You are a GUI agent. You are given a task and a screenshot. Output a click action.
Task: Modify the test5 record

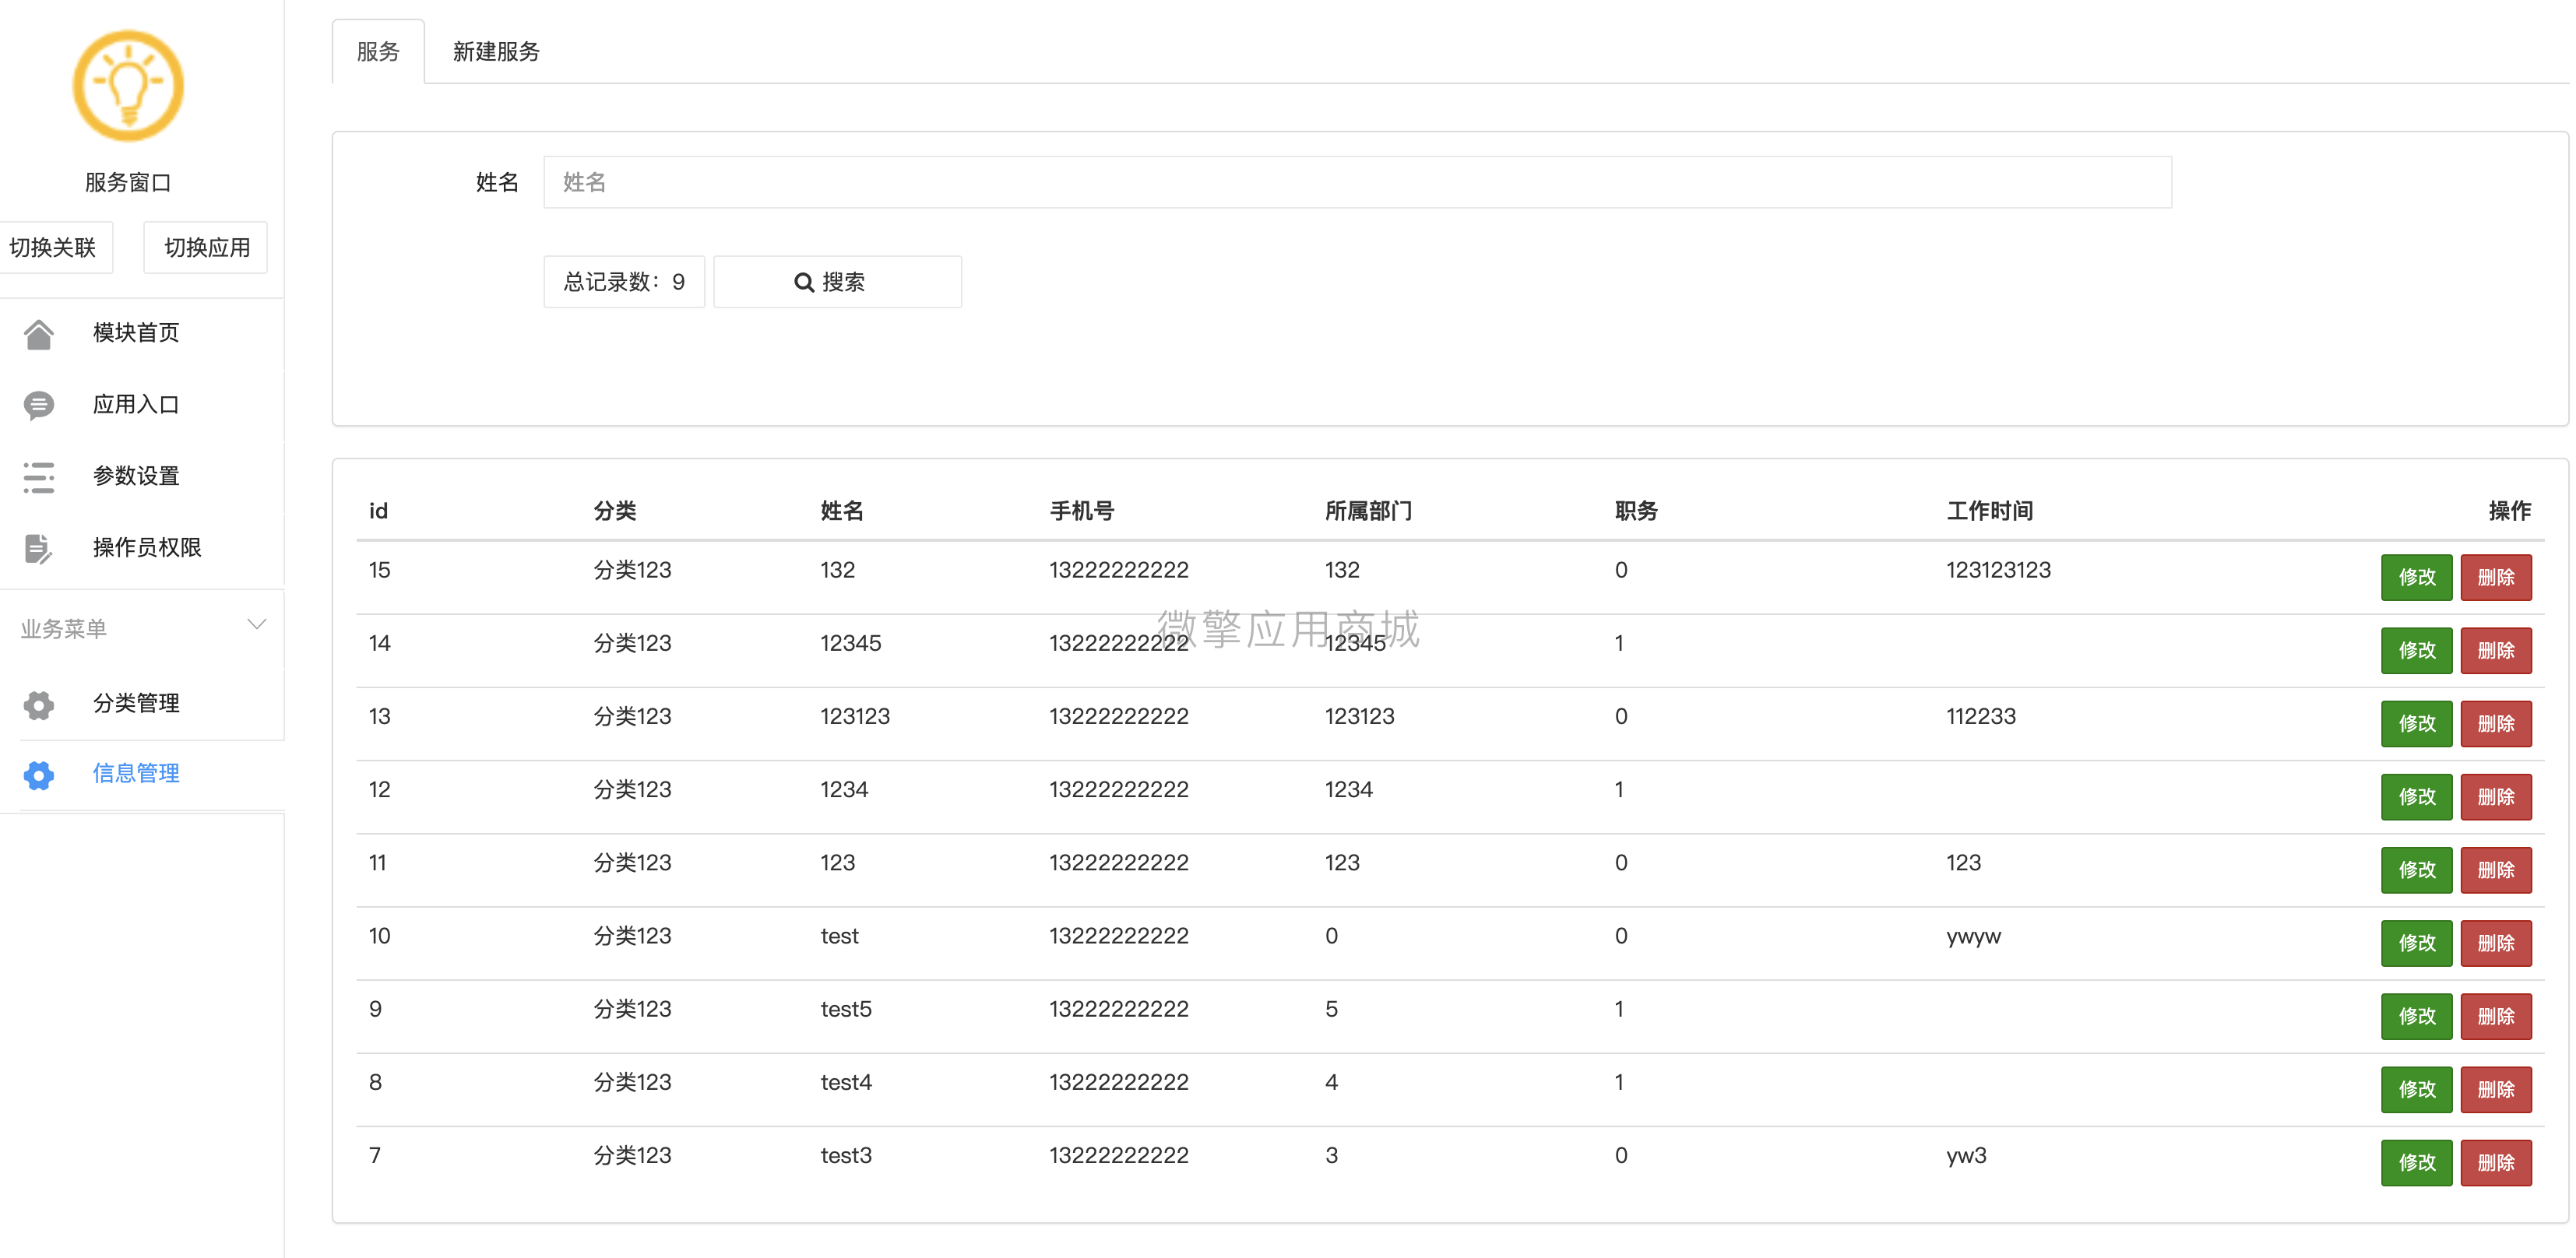(x=2416, y=1016)
